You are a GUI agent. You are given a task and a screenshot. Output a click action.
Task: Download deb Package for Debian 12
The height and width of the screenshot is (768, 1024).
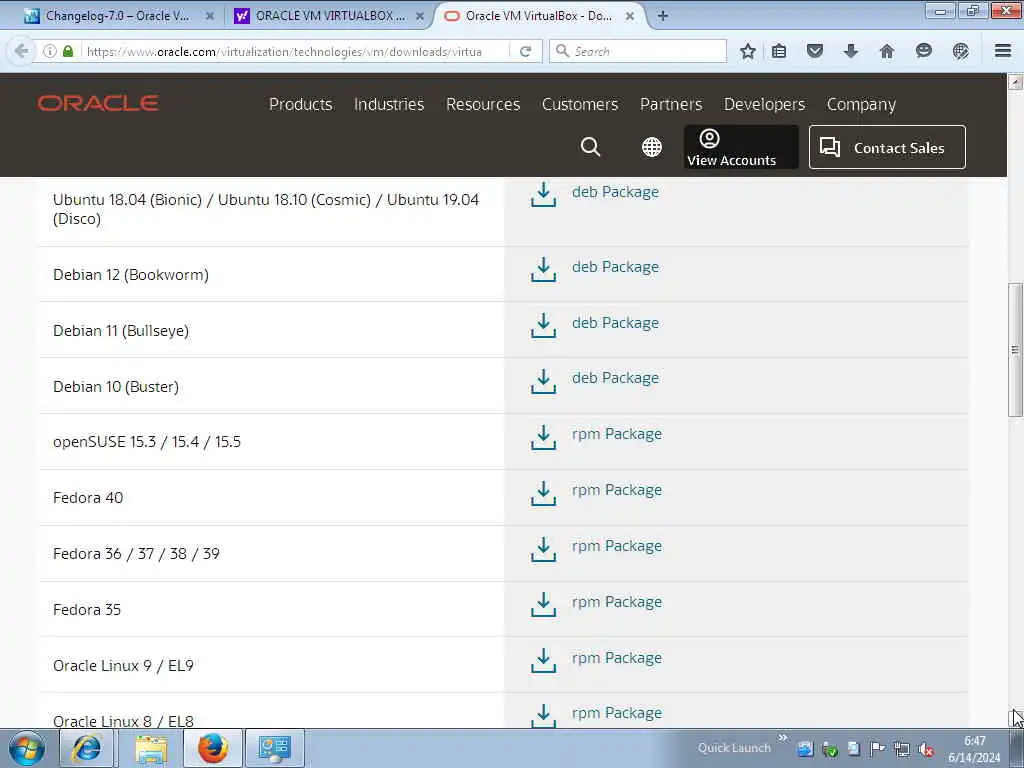pyautogui.click(x=615, y=267)
